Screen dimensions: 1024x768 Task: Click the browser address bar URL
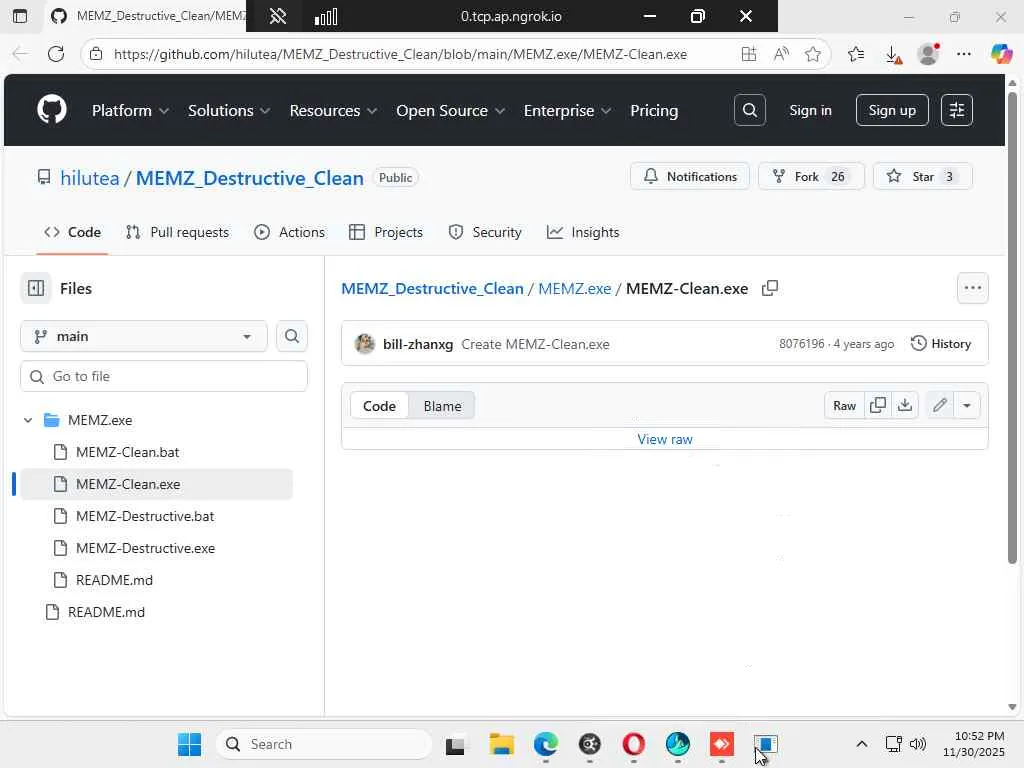pyautogui.click(x=400, y=54)
